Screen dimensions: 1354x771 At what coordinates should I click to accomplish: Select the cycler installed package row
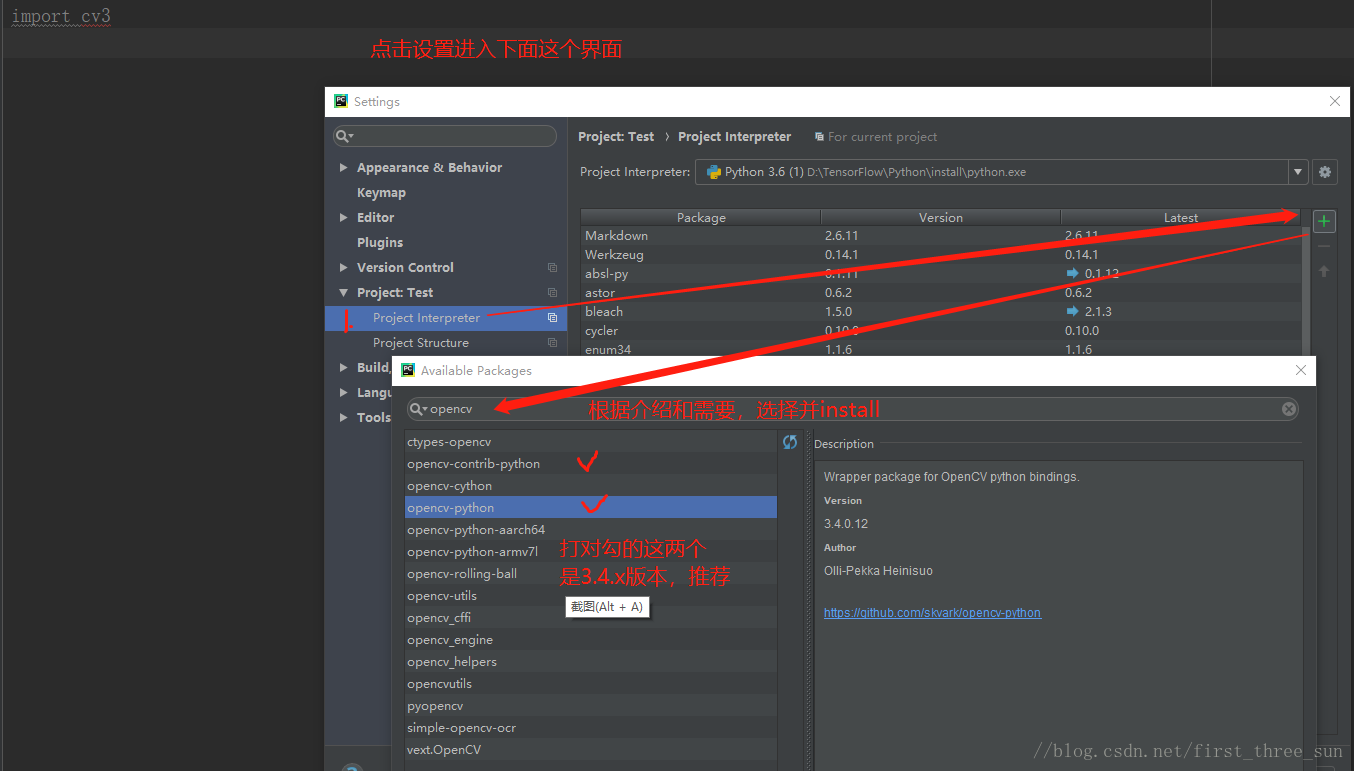[941, 331]
